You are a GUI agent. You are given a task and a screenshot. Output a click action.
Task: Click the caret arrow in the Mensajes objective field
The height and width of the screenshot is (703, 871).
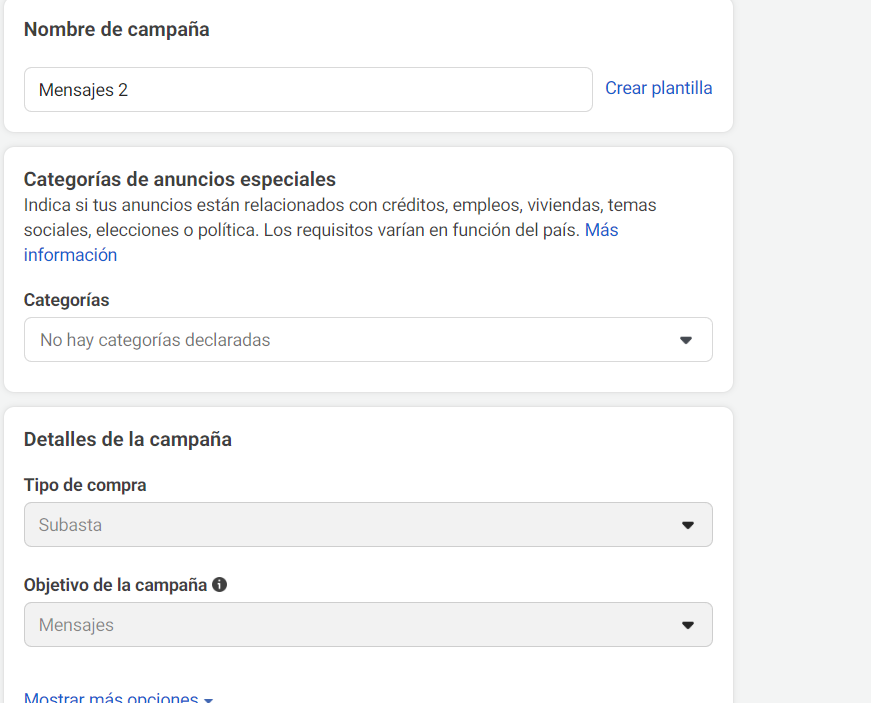coord(688,625)
